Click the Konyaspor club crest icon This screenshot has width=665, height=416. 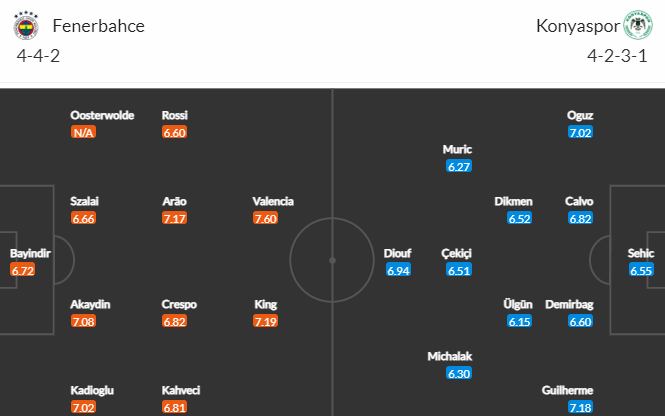[x=637, y=25]
